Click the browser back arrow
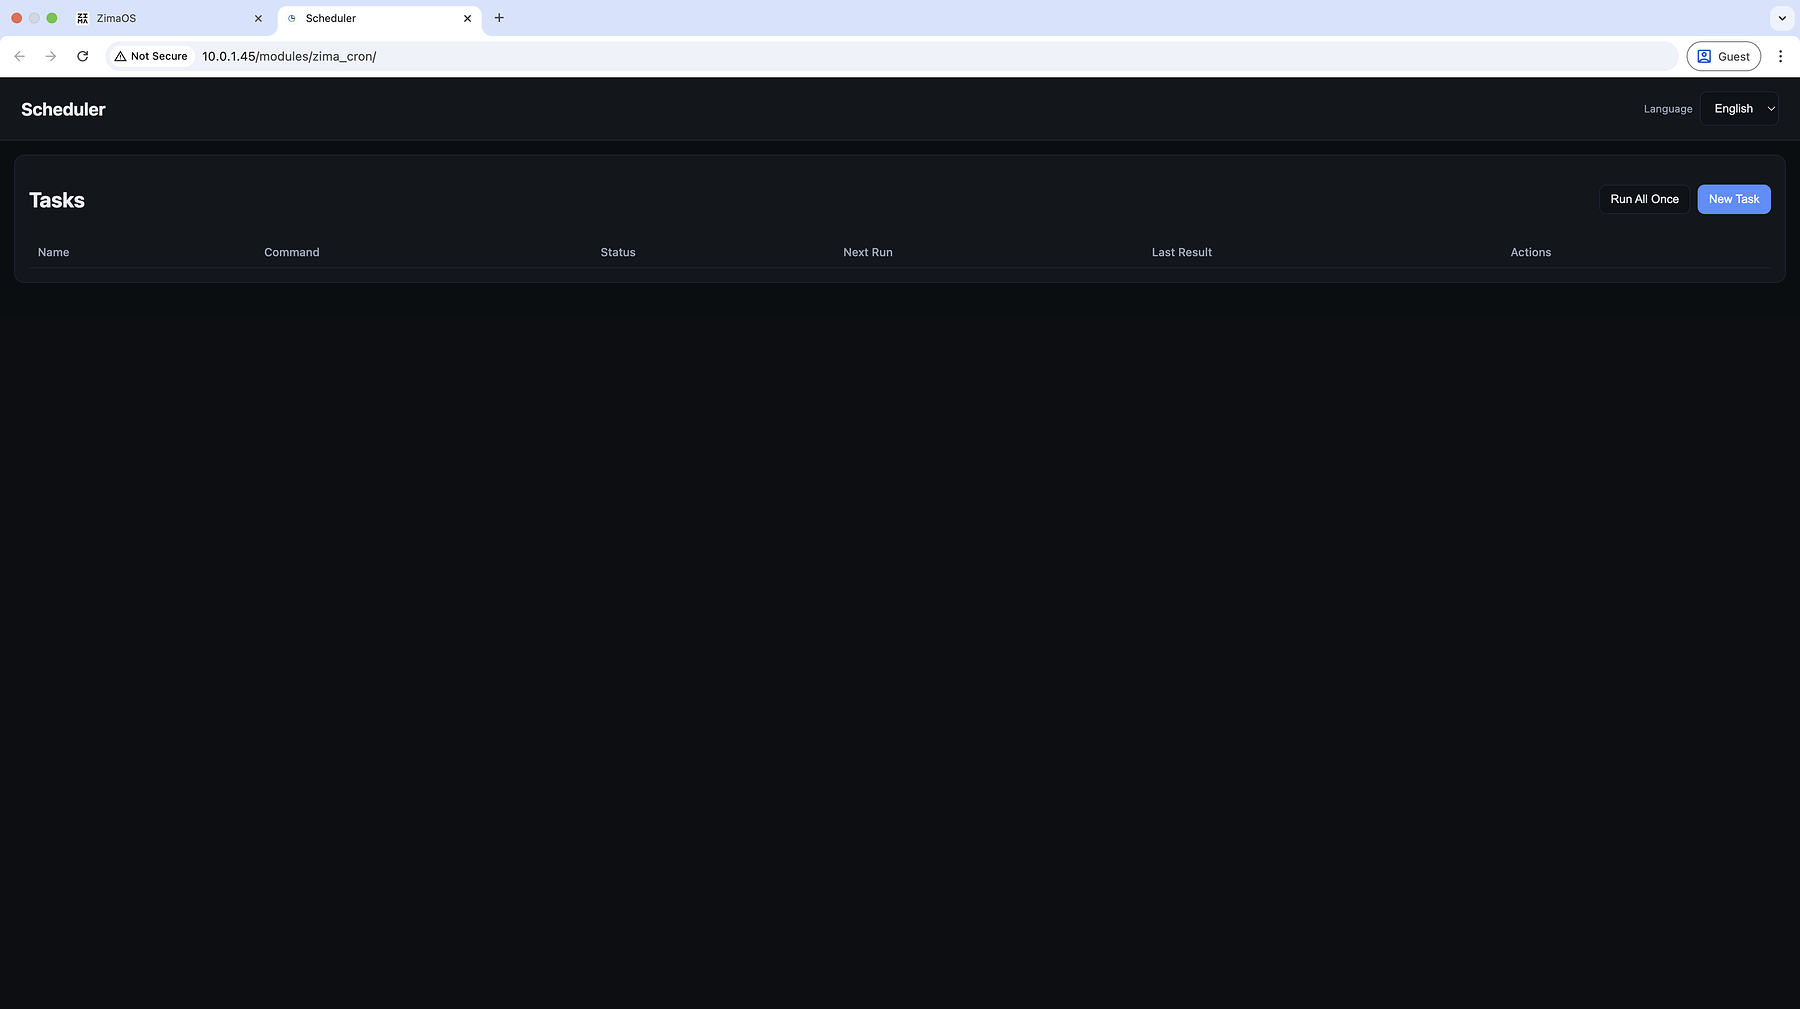 click(x=19, y=56)
